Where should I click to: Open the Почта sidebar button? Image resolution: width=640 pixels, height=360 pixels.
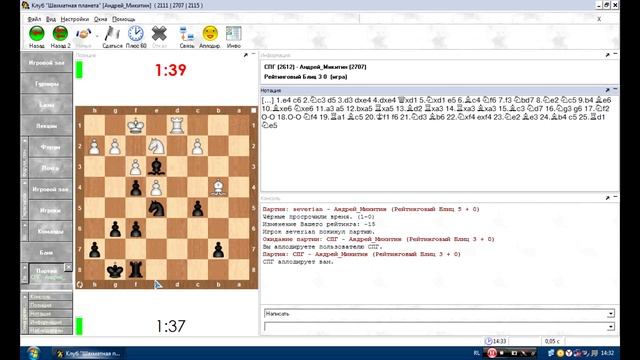(x=50, y=168)
